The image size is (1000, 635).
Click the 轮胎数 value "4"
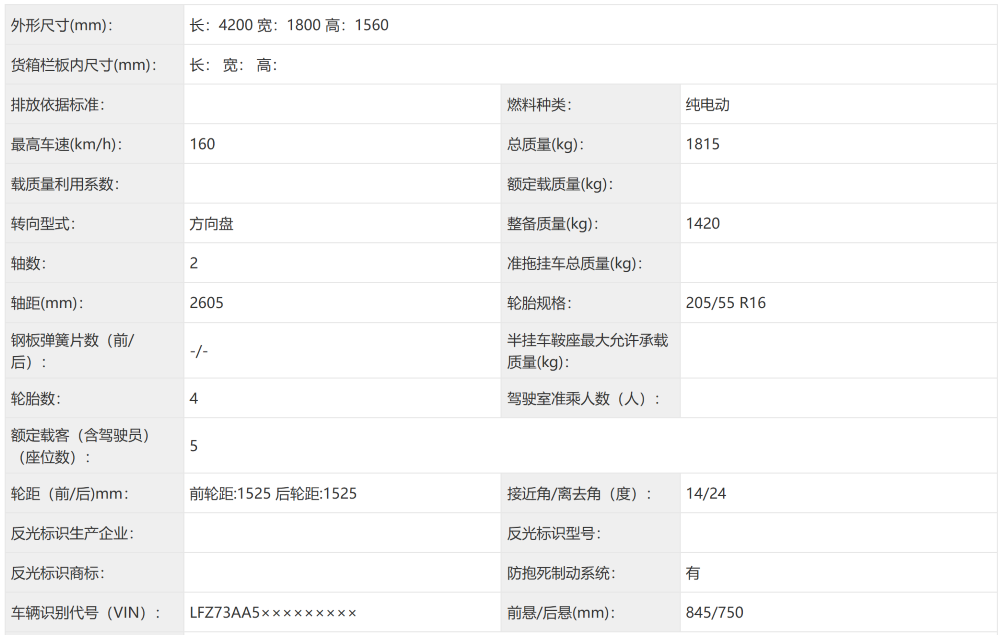[194, 397]
